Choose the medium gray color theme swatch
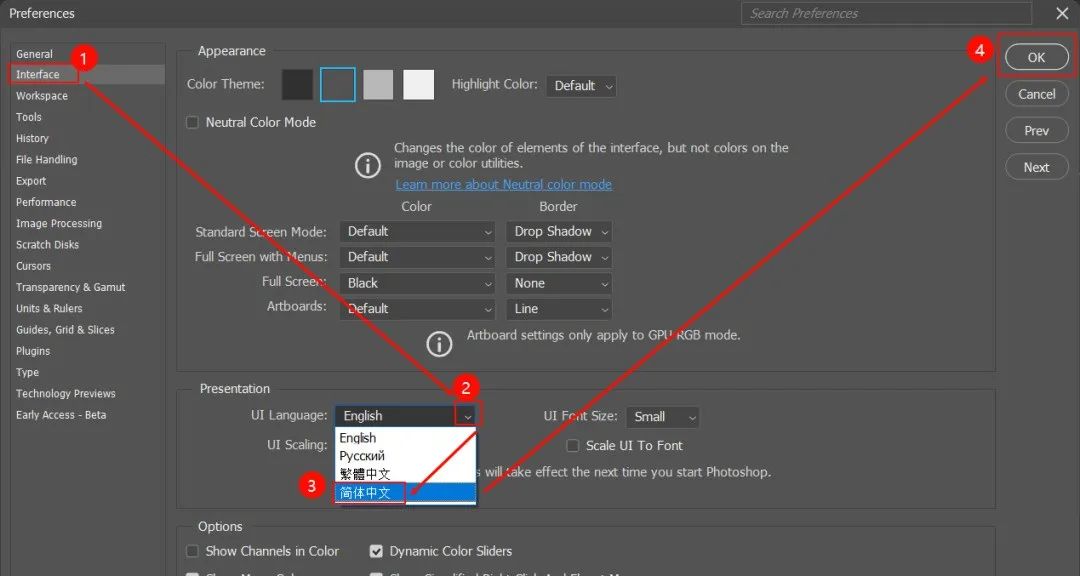The height and width of the screenshot is (576, 1080). tap(378, 85)
